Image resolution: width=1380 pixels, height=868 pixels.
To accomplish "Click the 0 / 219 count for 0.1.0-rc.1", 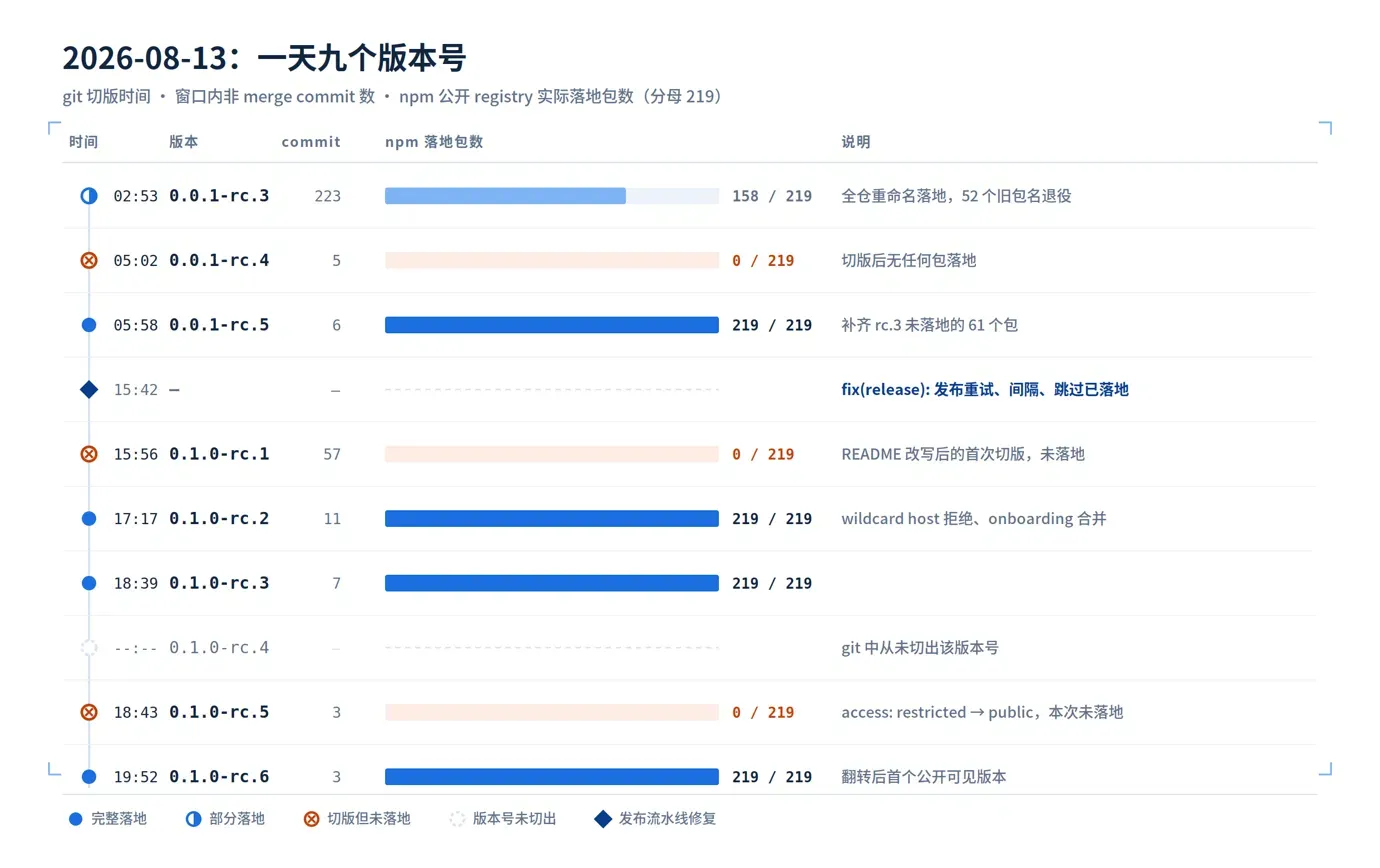I will [763, 454].
